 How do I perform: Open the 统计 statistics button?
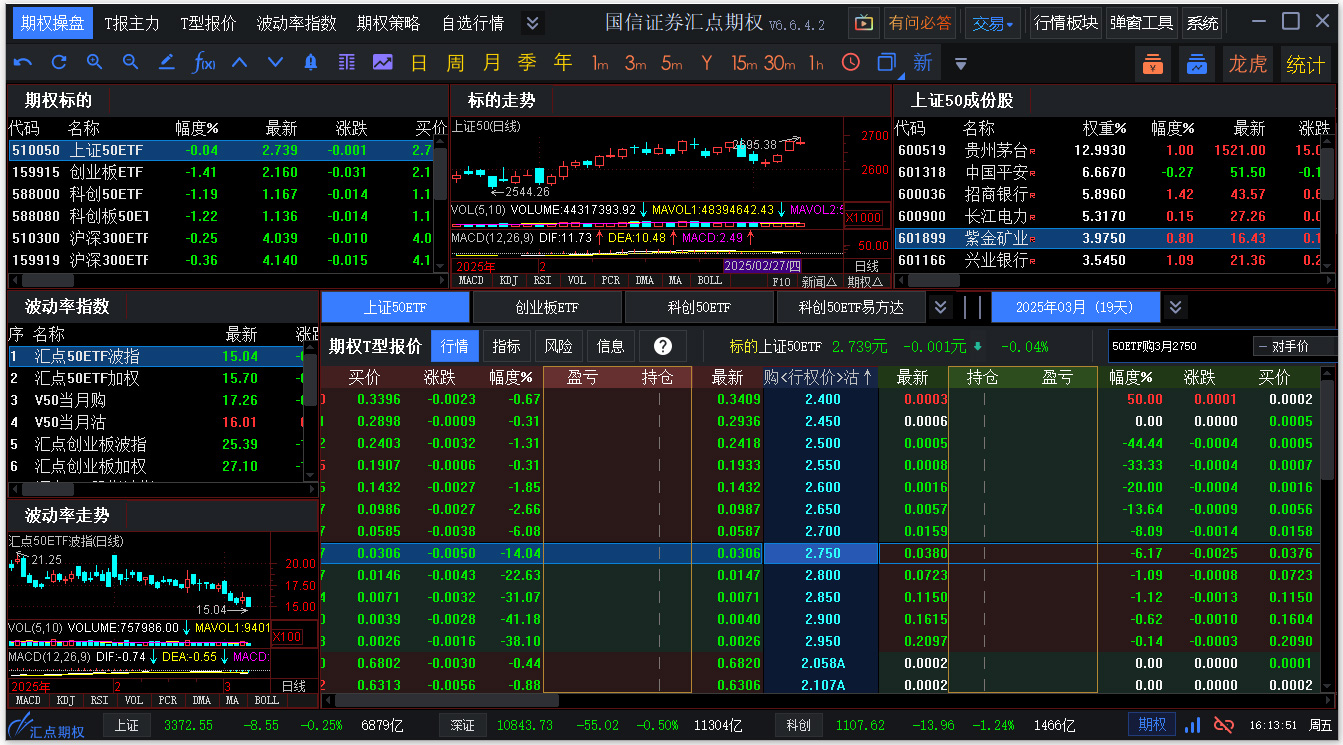click(x=1305, y=64)
